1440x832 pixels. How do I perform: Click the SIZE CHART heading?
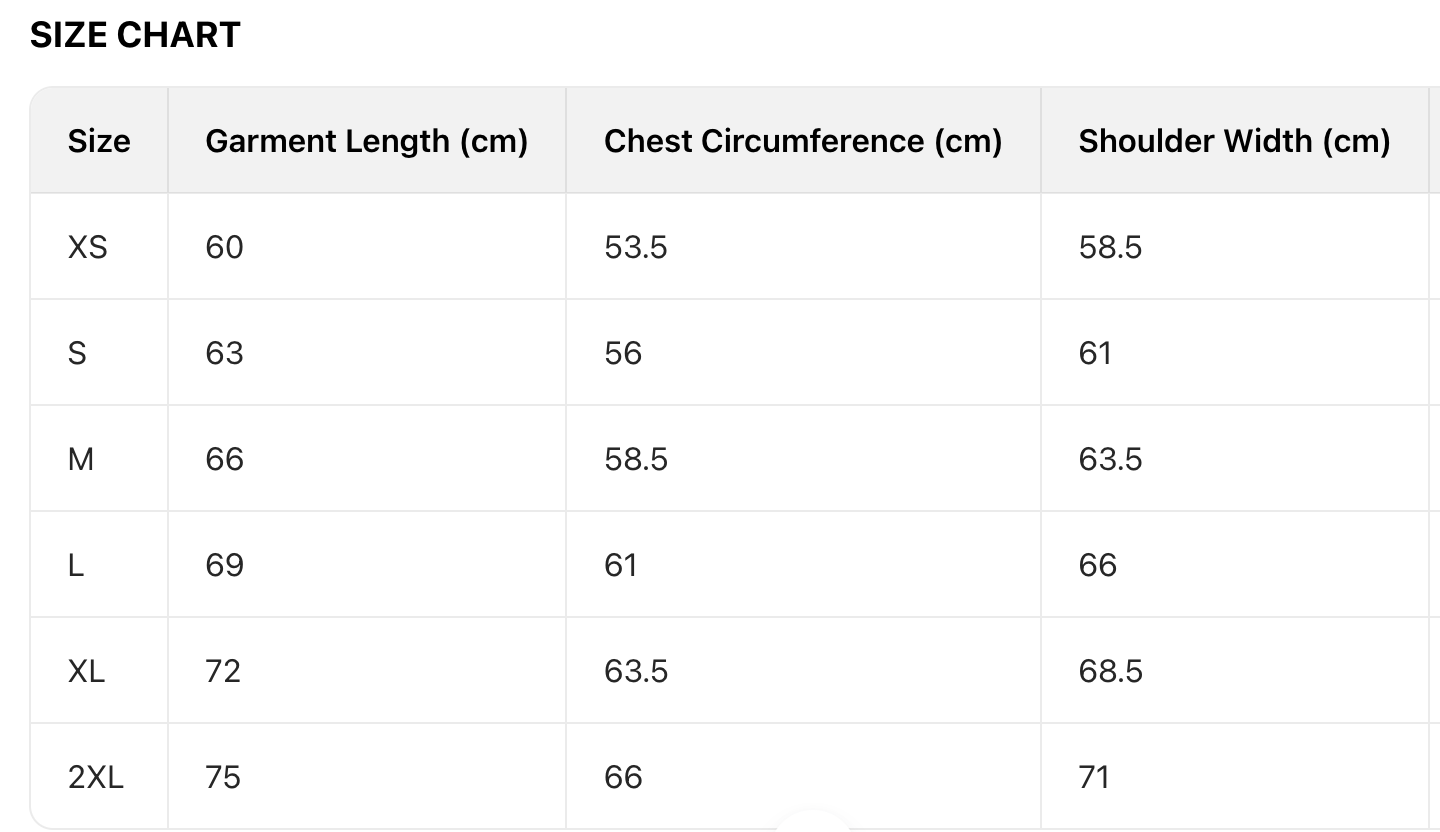click(135, 35)
